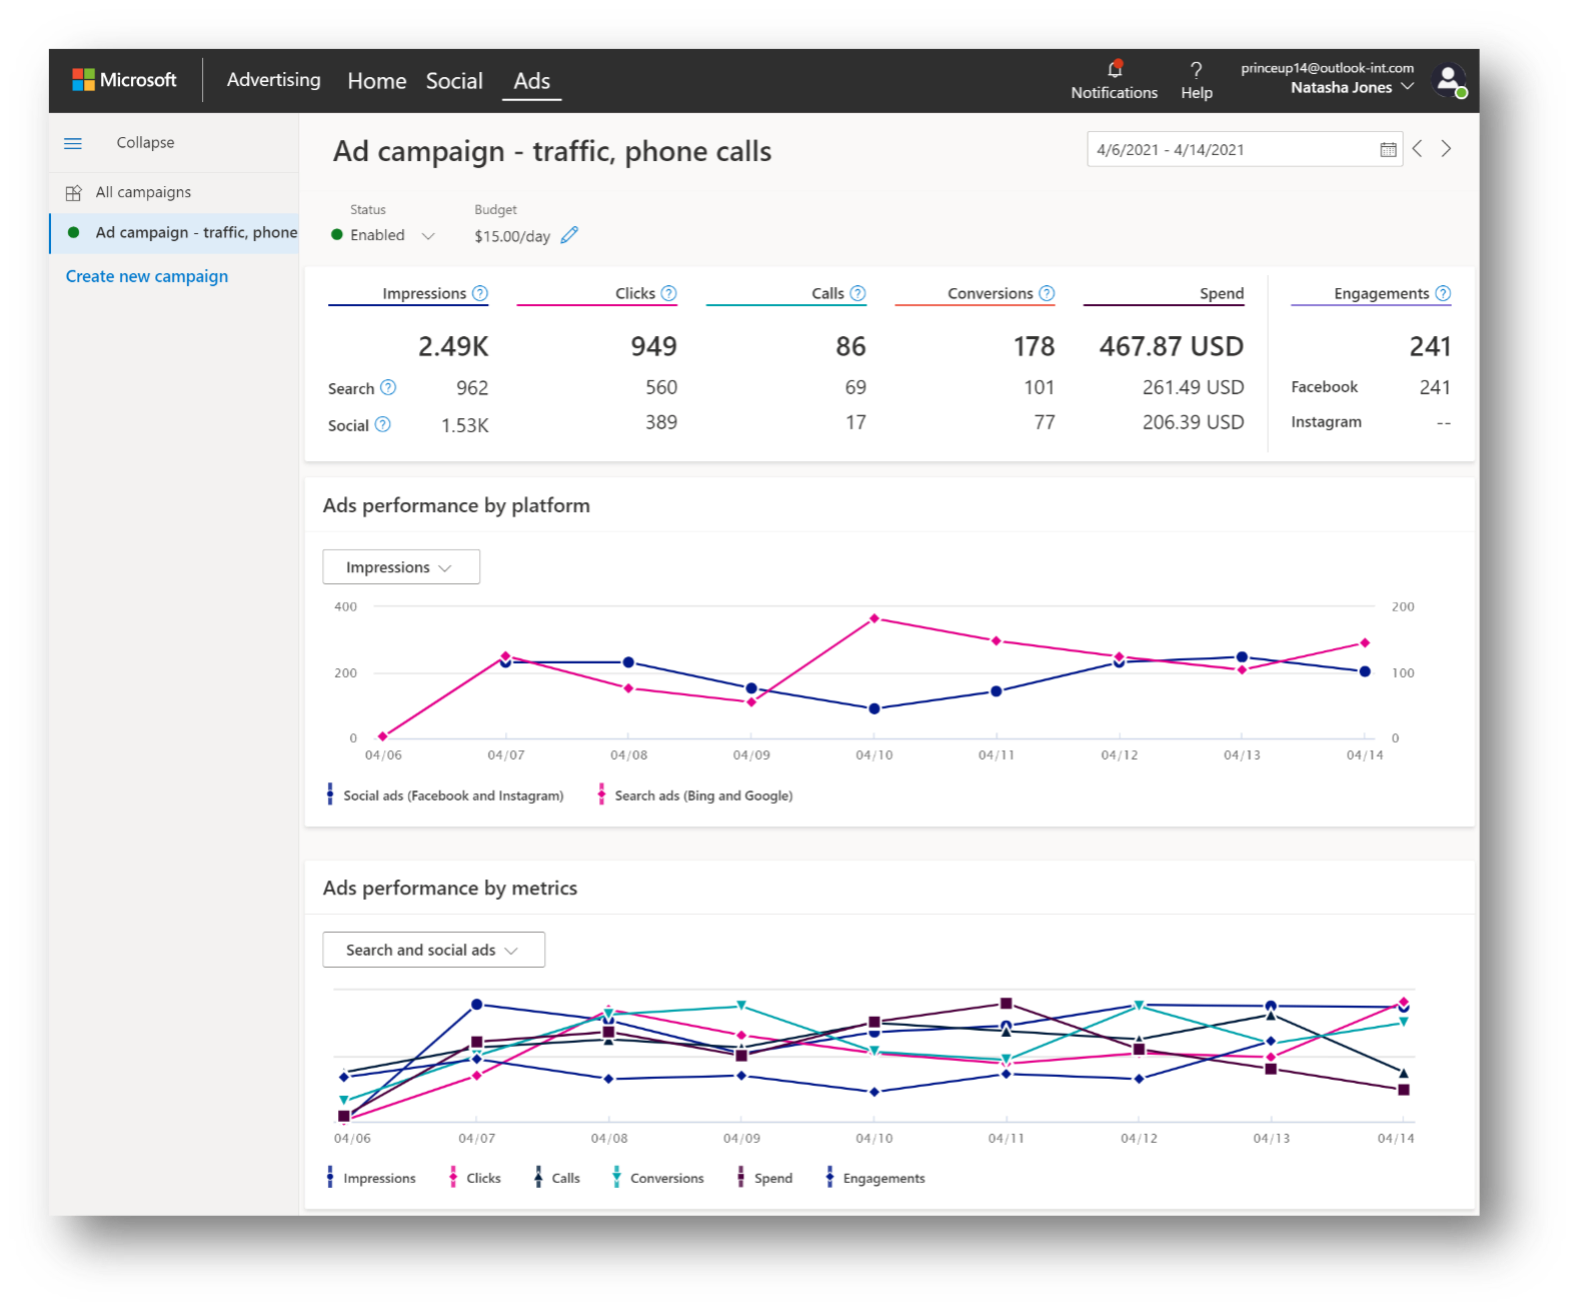Click the Help question mark icon
Viewport: 1579px width, 1313px height.
tap(1195, 70)
